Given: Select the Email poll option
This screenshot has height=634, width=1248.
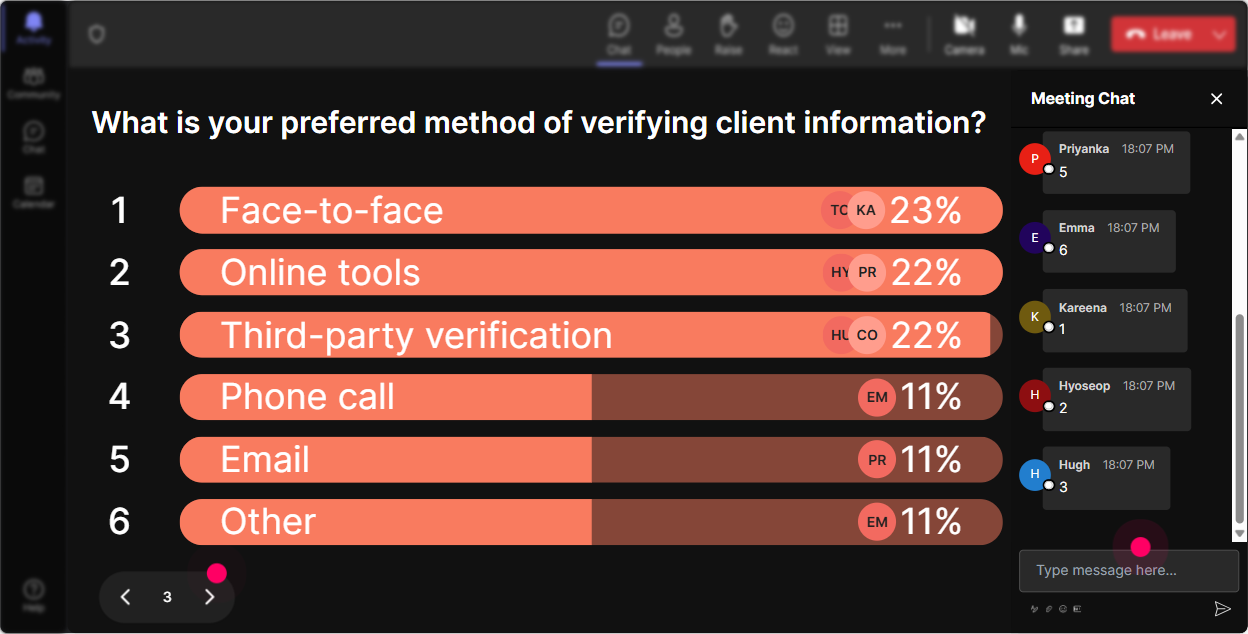Looking at the screenshot, I should tap(591, 459).
